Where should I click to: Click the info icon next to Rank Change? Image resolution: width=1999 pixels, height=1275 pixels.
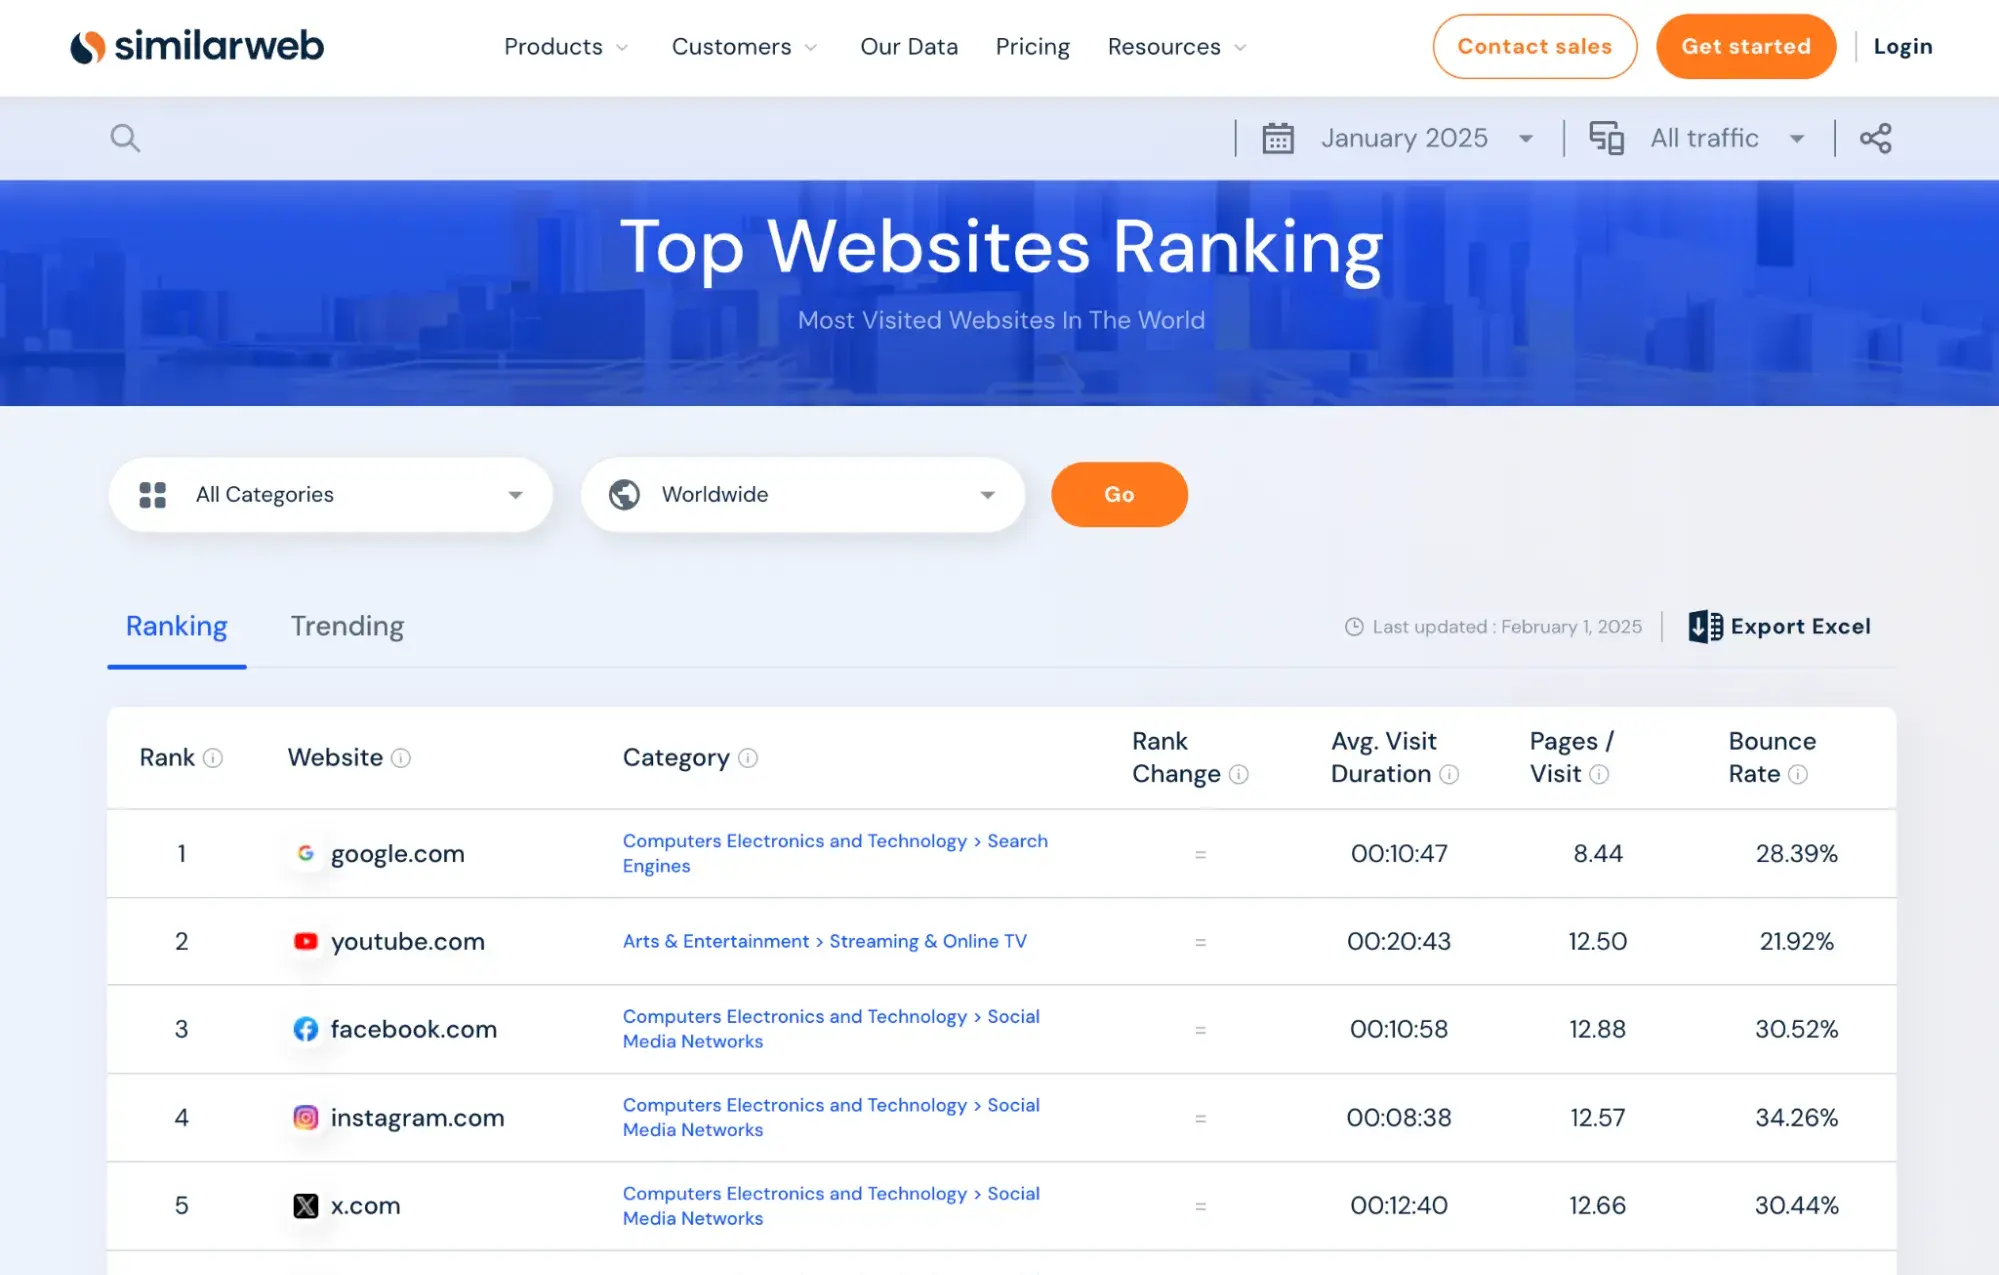pyautogui.click(x=1239, y=775)
